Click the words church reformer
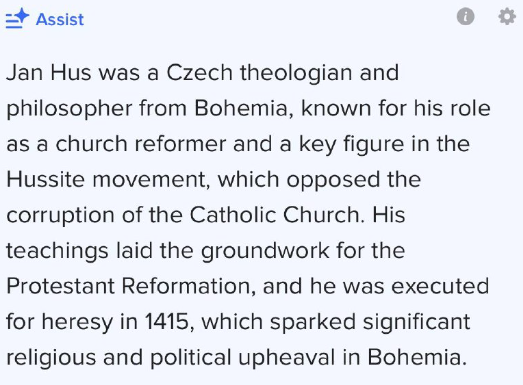This screenshot has width=523, height=385. (141, 144)
